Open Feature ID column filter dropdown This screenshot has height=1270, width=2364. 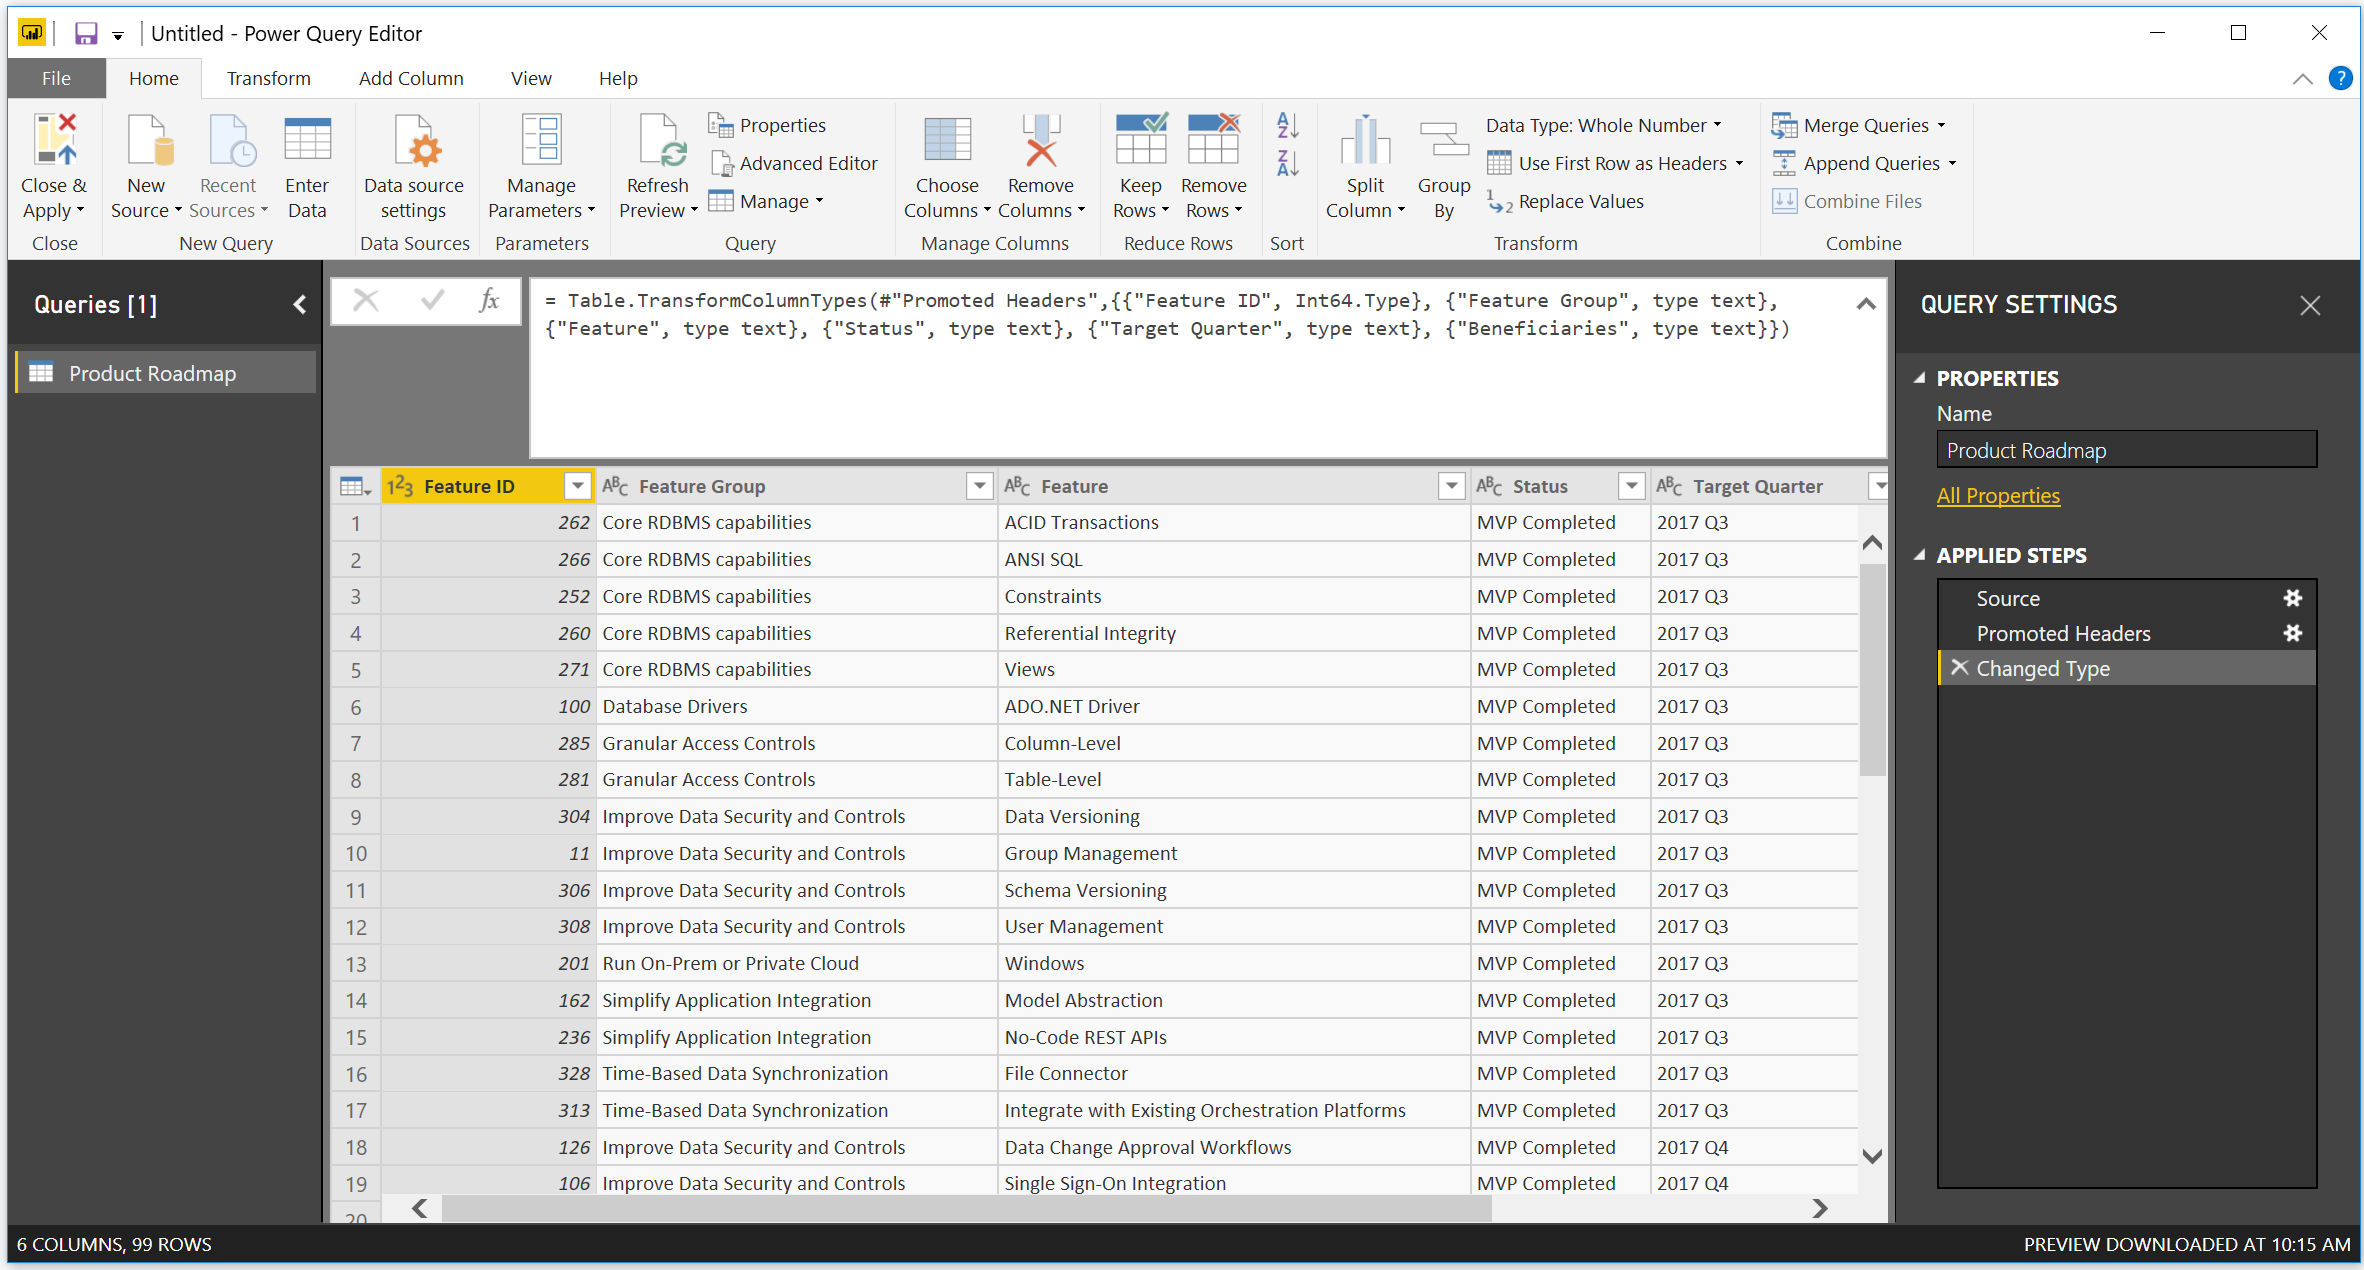click(x=577, y=486)
